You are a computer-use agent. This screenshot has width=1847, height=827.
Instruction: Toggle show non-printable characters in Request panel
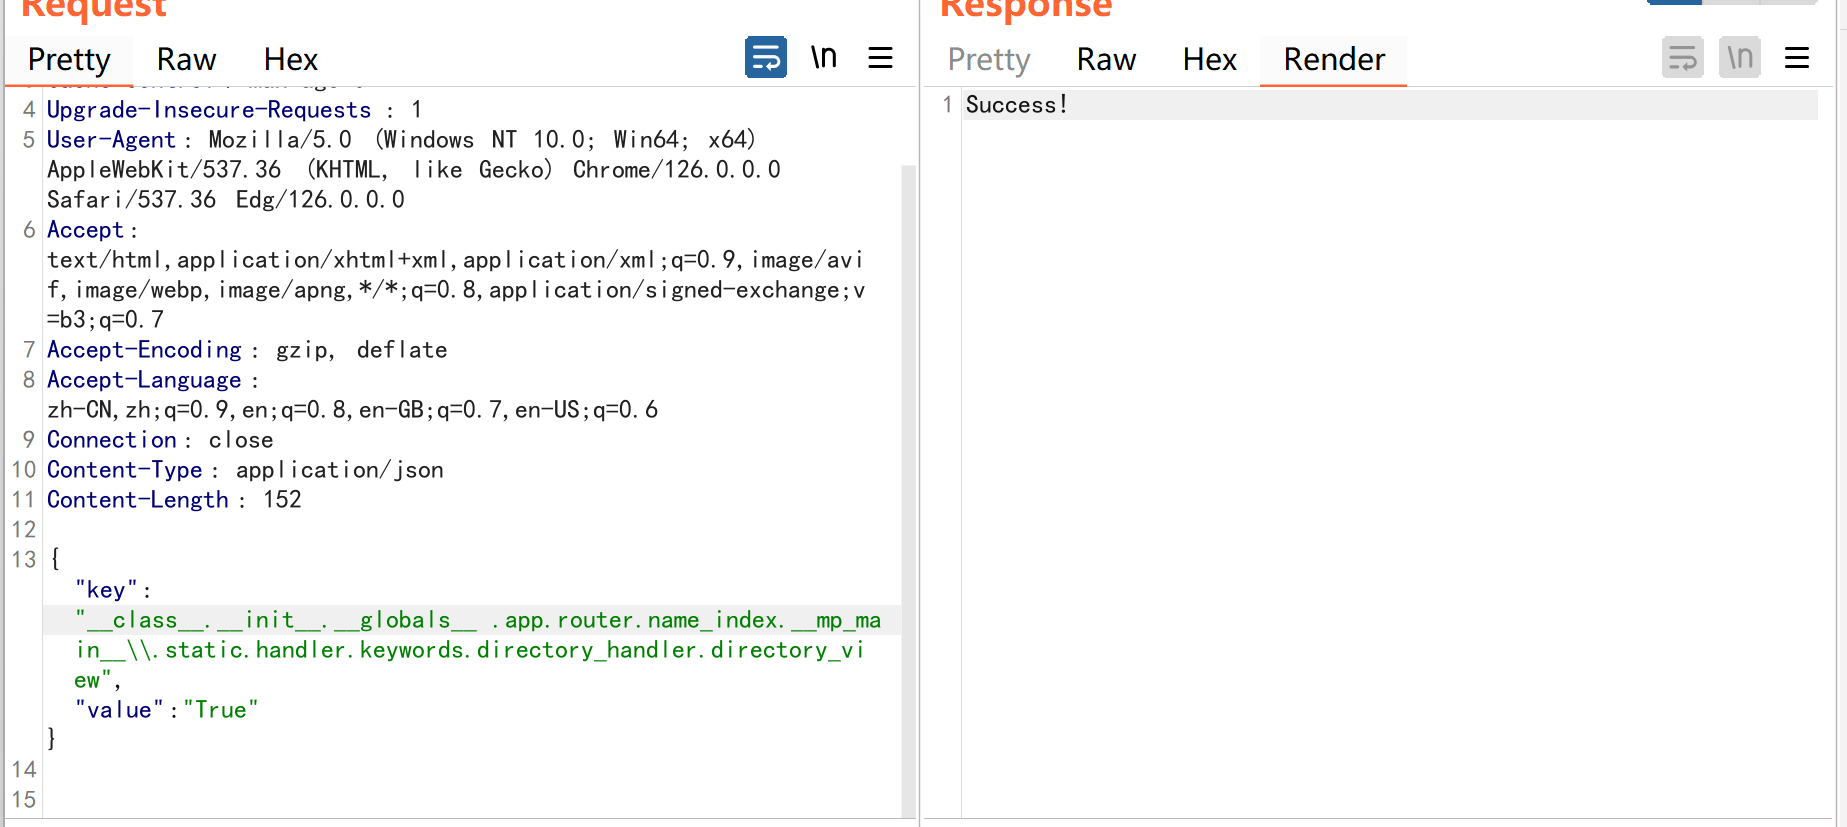[x=824, y=57]
